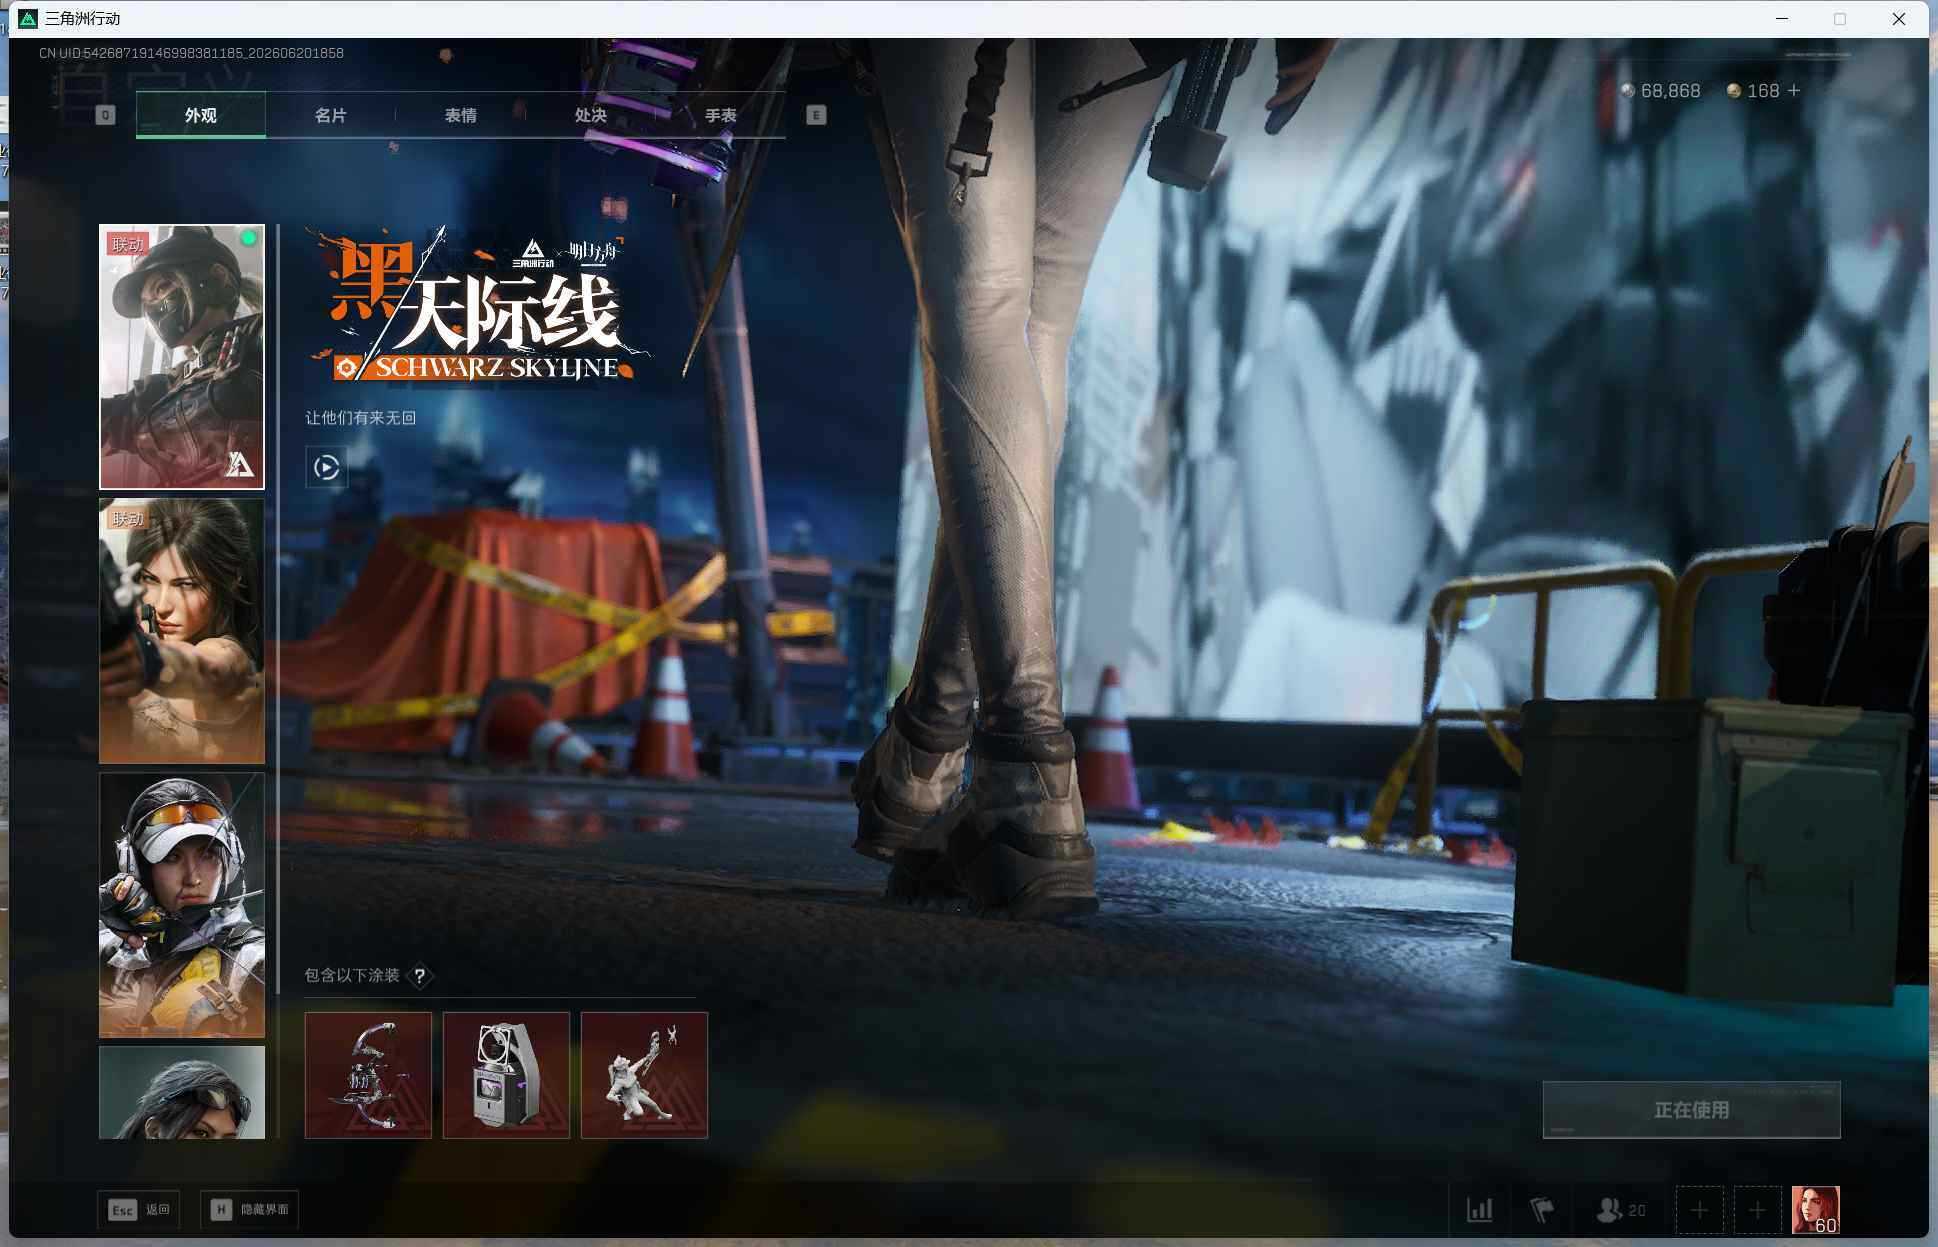Viewport: 1938px width, 1247px height.
Task: Click the 包含以下涂装 label
Action: 352,975
